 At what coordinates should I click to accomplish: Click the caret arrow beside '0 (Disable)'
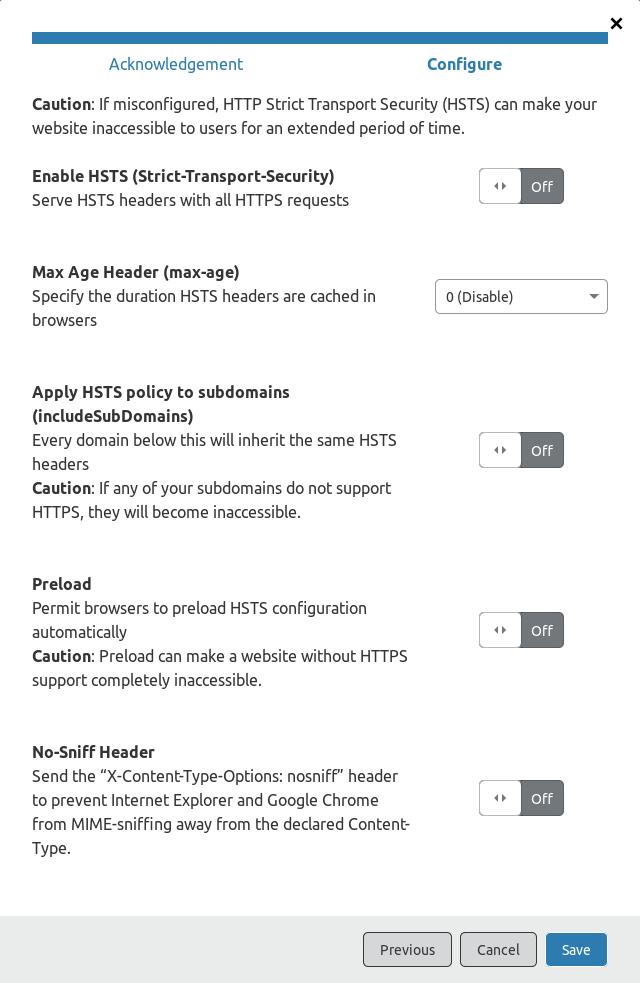[594, 297]
